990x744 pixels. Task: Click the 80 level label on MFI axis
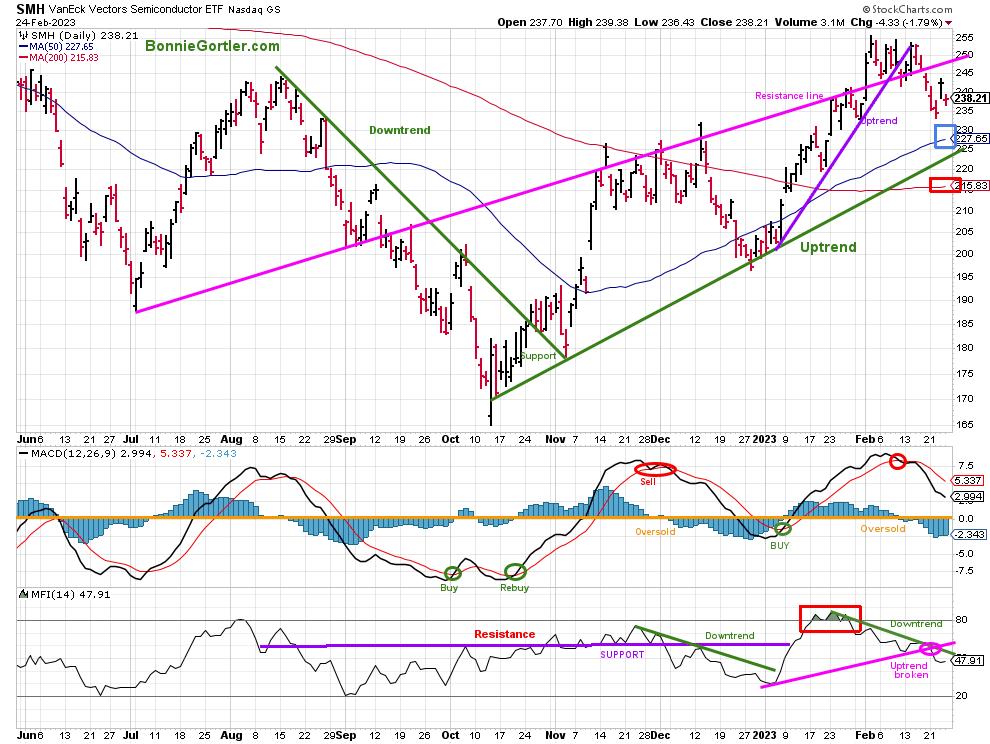961,620
